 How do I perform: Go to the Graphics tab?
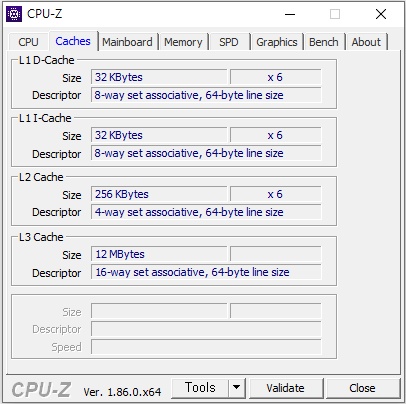tap(277, 42)
